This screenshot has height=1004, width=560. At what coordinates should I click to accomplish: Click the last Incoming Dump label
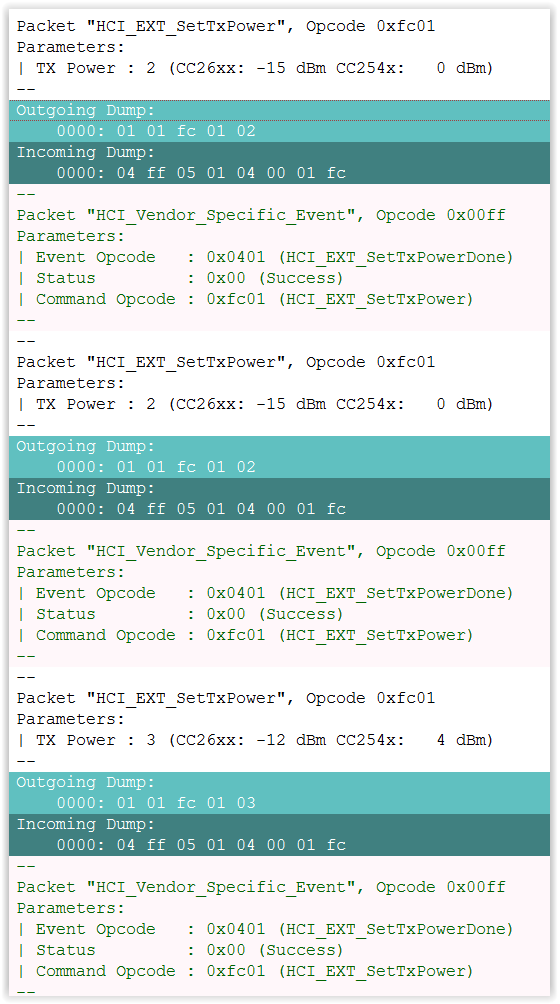[x=86, y=825]
